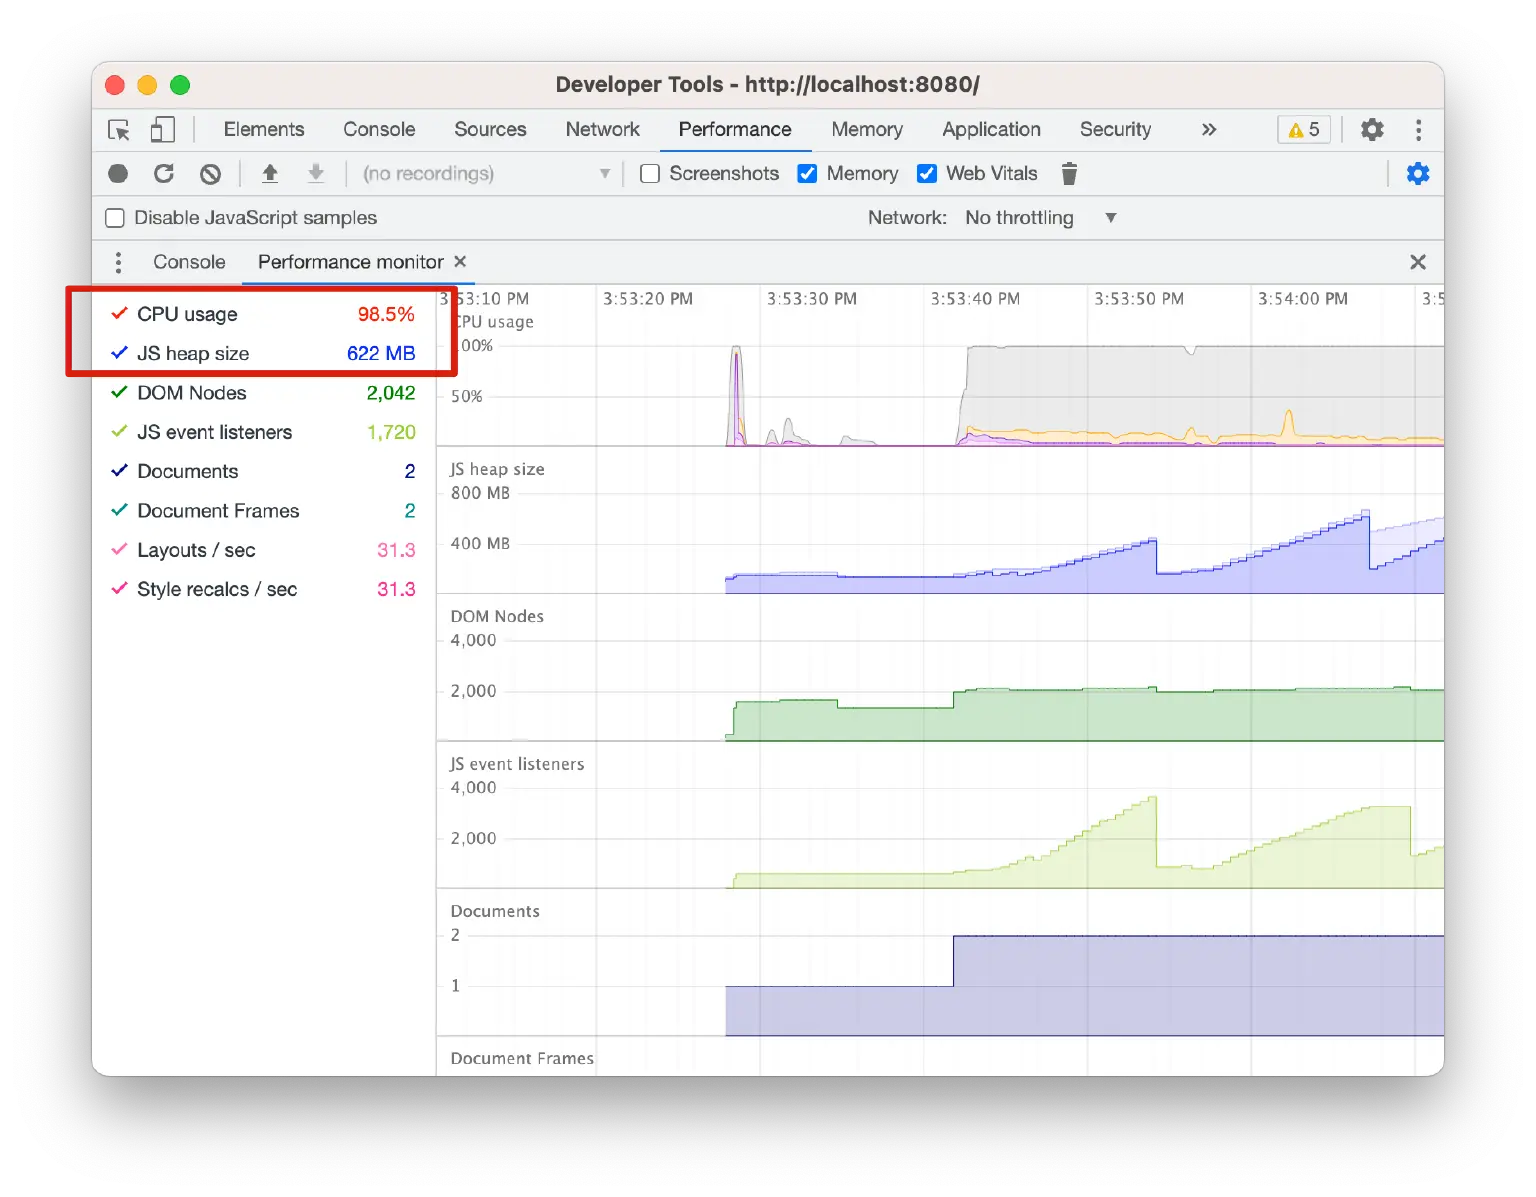This screenshot has height=1197, width=1536.
Task: Switch to the Network tab
Action: point(602,130)
